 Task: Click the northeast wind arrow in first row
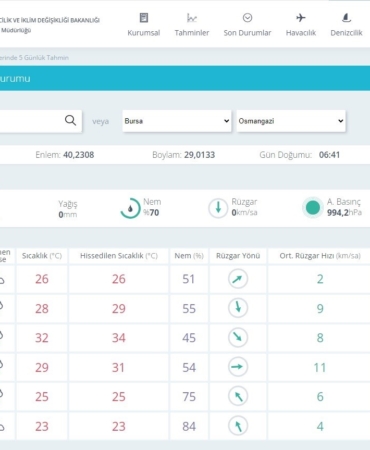[238, 279]
